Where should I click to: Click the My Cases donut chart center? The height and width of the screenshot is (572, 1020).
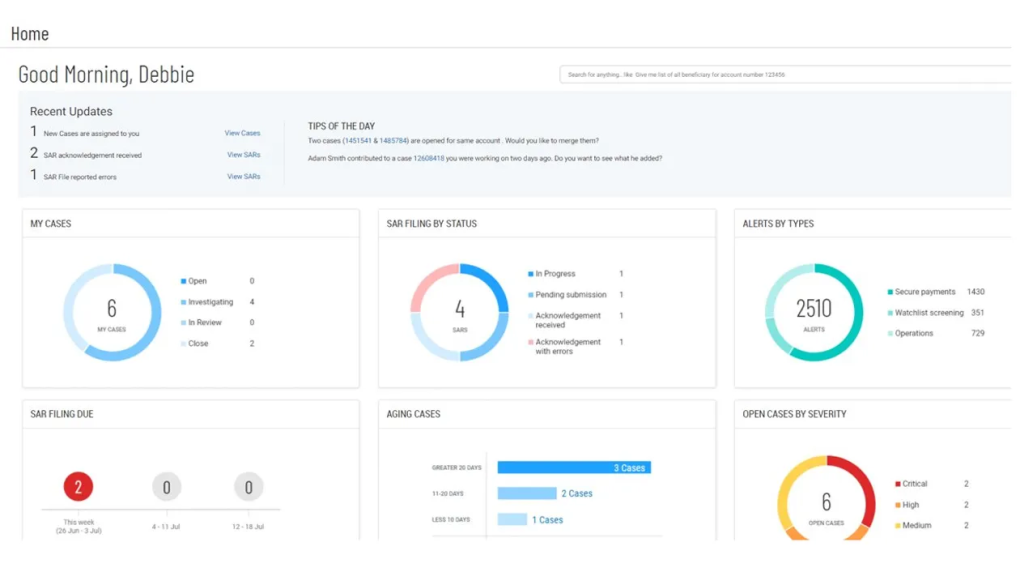(112, 312)
